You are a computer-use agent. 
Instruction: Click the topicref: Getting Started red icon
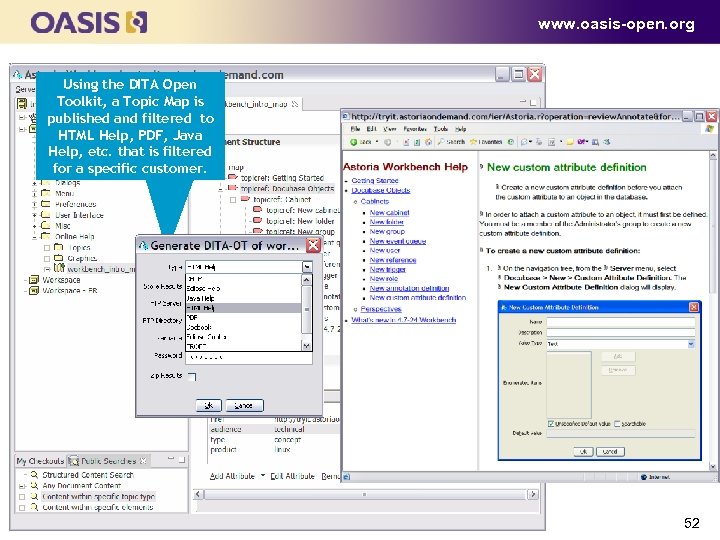(x=233, y=177)
